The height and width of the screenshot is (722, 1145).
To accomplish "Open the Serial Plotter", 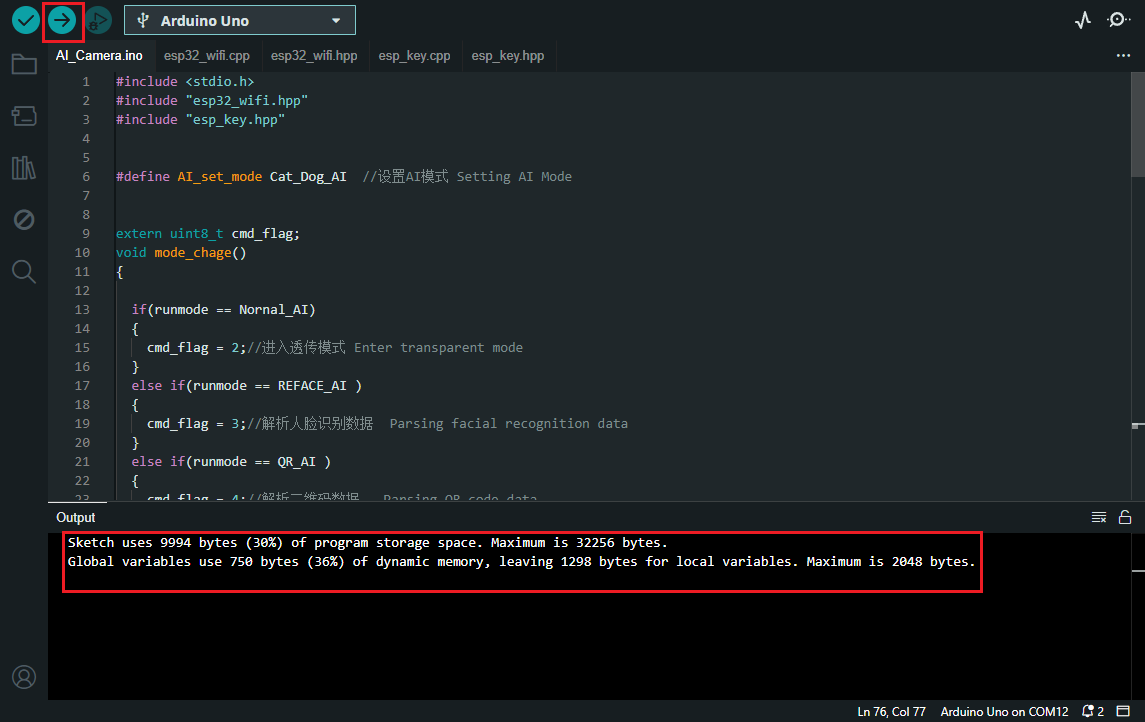I will (x=1083, y=20).
